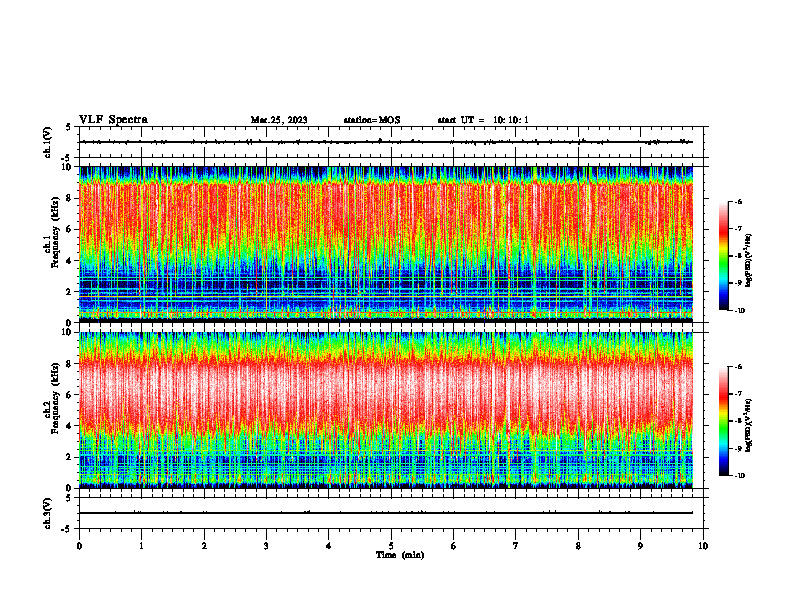
Task: Select the ch.1 spectrogram color bar
Action: point(724,256)
